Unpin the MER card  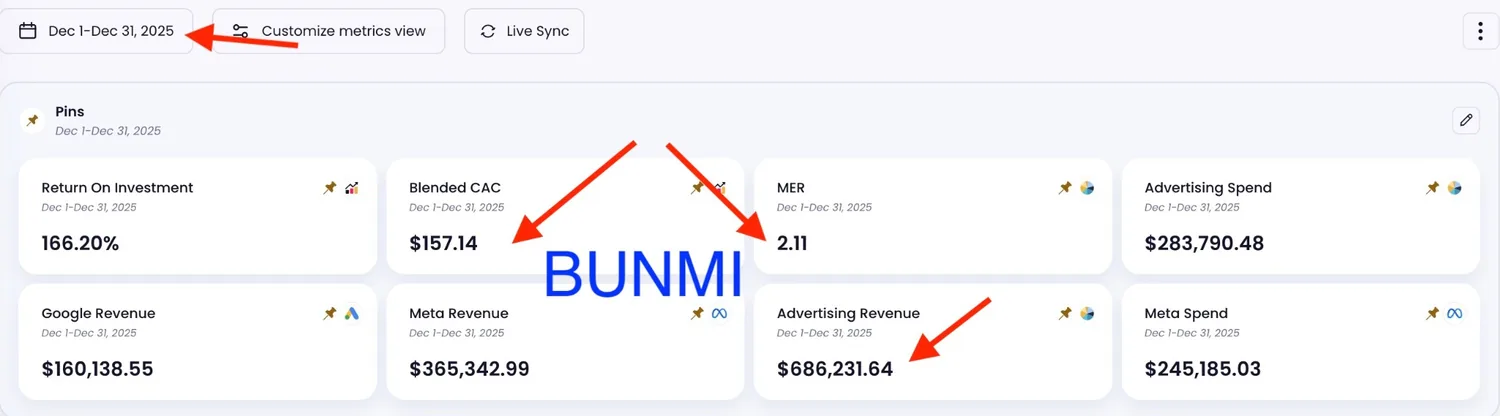tap(1065, 188)
